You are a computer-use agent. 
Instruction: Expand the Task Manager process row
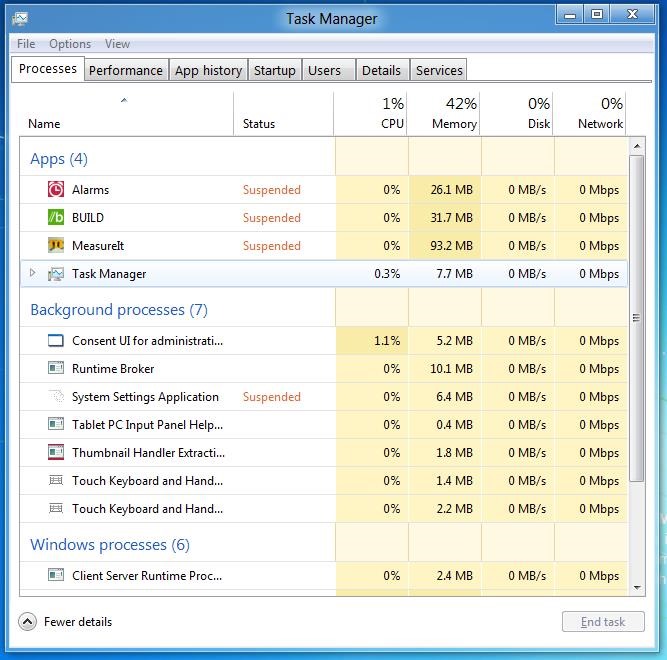tap(32, 273)
